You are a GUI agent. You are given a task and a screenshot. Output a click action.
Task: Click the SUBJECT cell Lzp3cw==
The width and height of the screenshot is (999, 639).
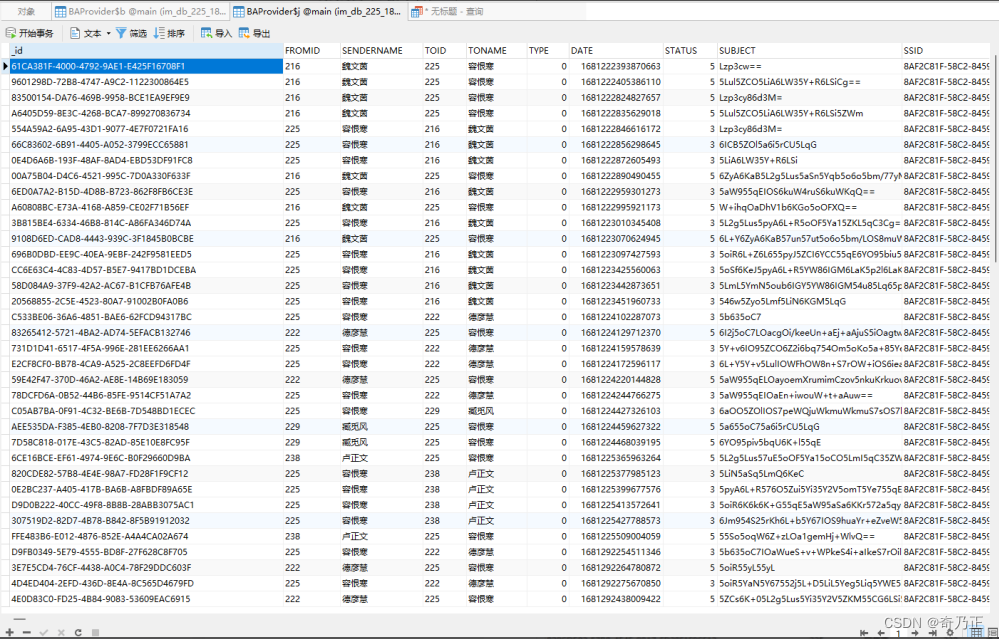pyautogui.click(x=809, y=66)
